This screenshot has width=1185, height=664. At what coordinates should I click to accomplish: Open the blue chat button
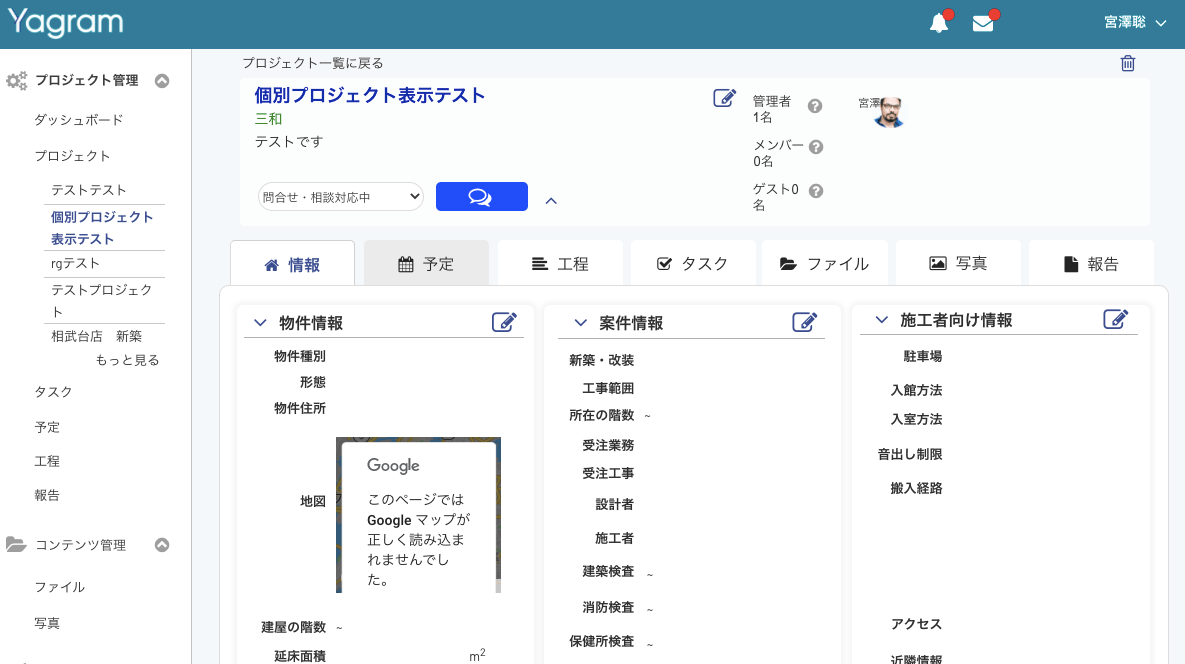click(481, 196)
